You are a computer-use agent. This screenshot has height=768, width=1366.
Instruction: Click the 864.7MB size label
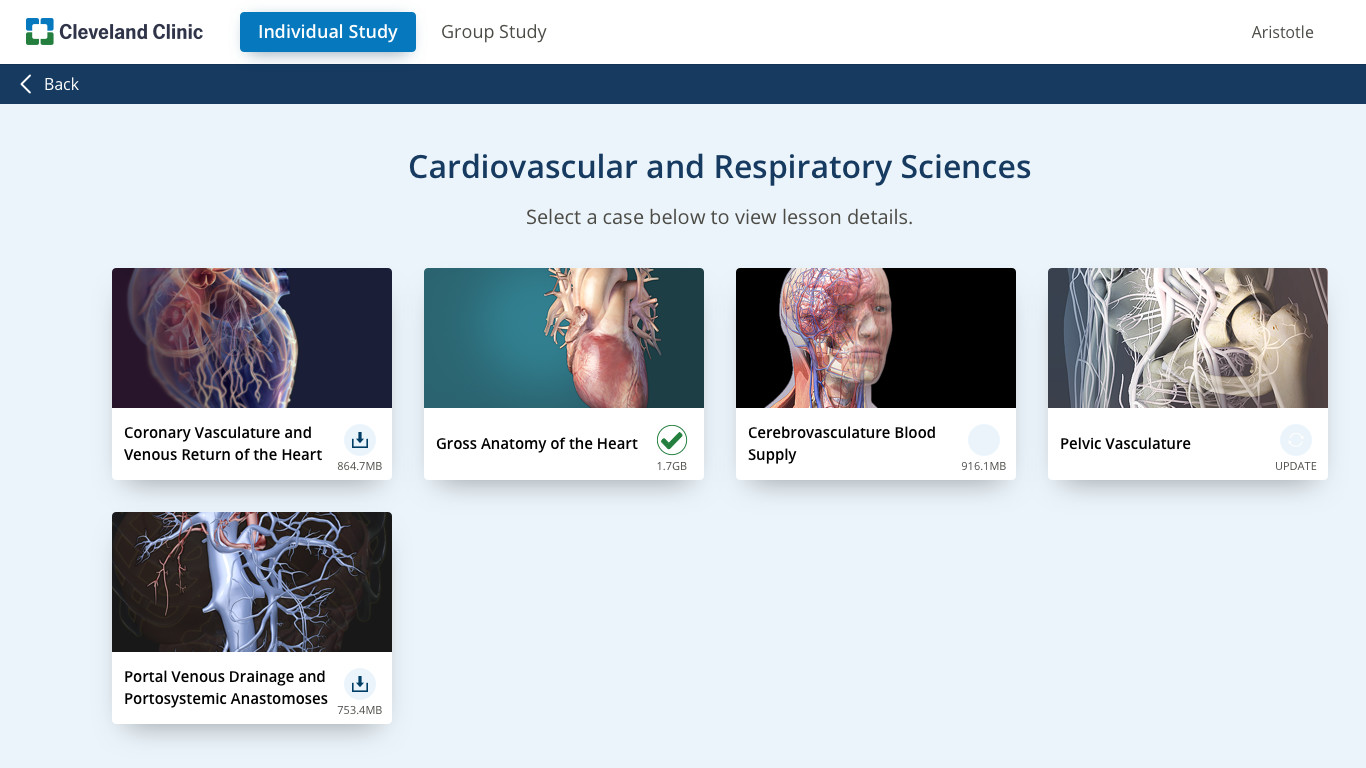tap(359, 466)
